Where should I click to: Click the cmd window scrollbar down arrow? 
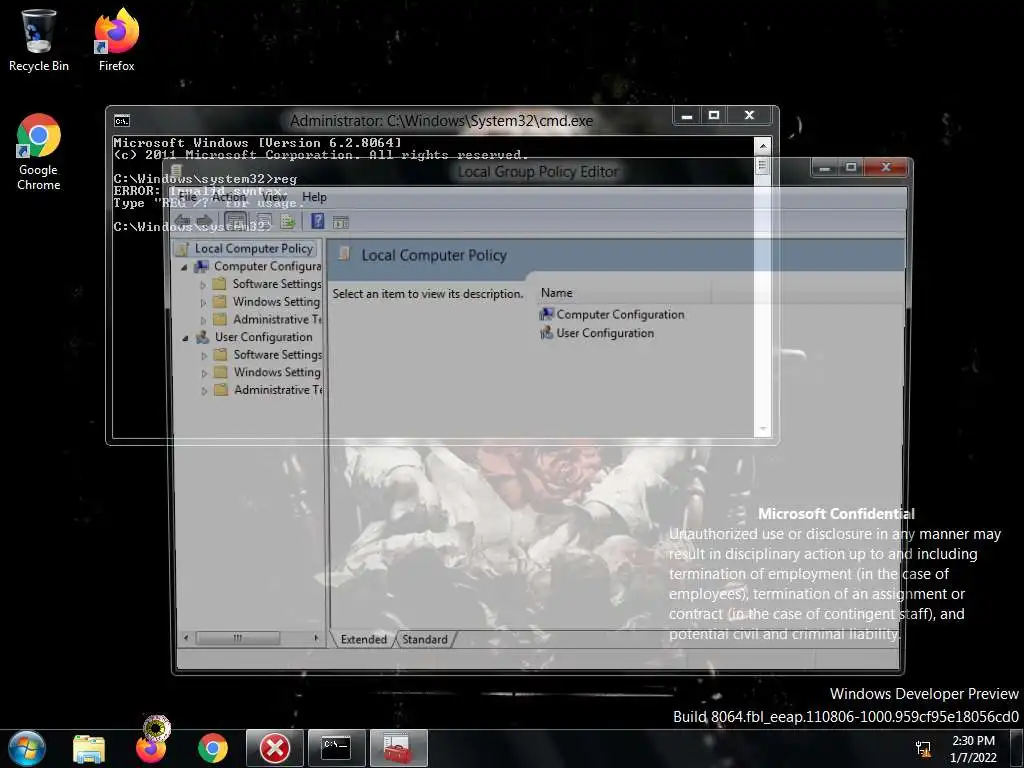pyautogui.click(x=762, y=429)
